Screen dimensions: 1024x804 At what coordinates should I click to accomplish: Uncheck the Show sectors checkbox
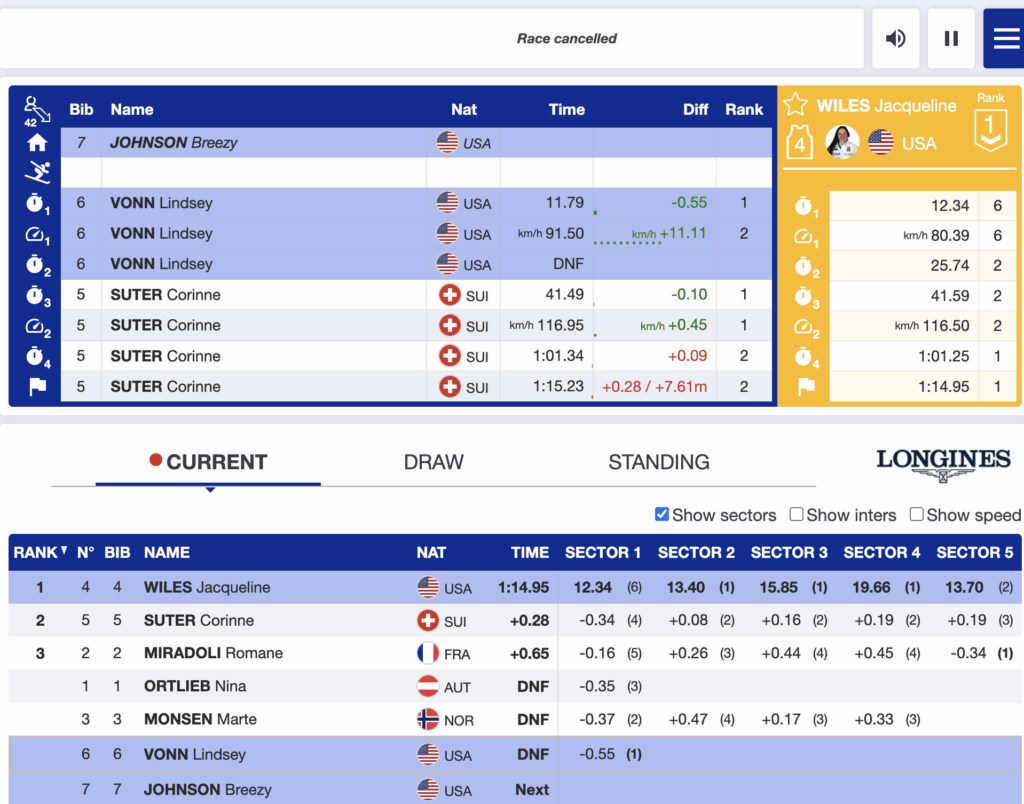[661, 514]
